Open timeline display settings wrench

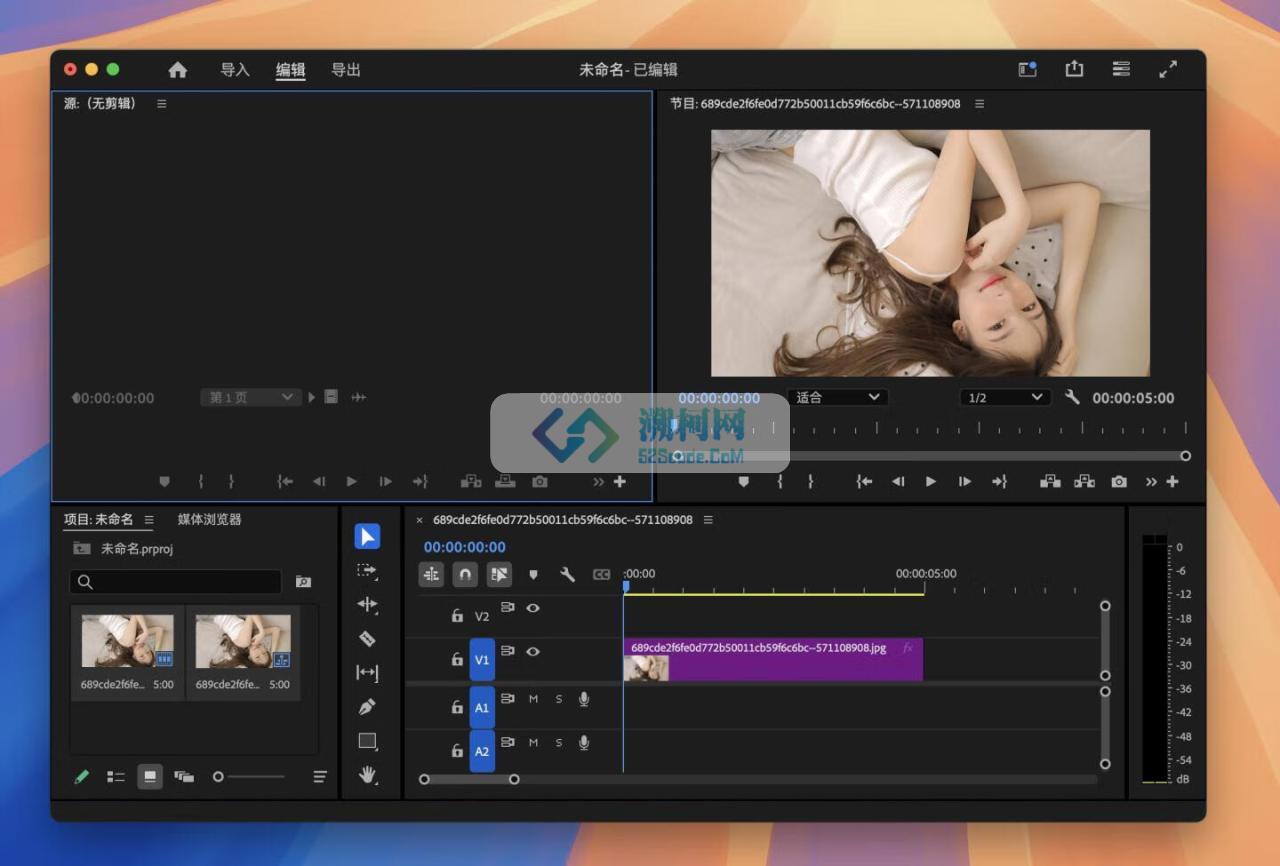[567, 574]
